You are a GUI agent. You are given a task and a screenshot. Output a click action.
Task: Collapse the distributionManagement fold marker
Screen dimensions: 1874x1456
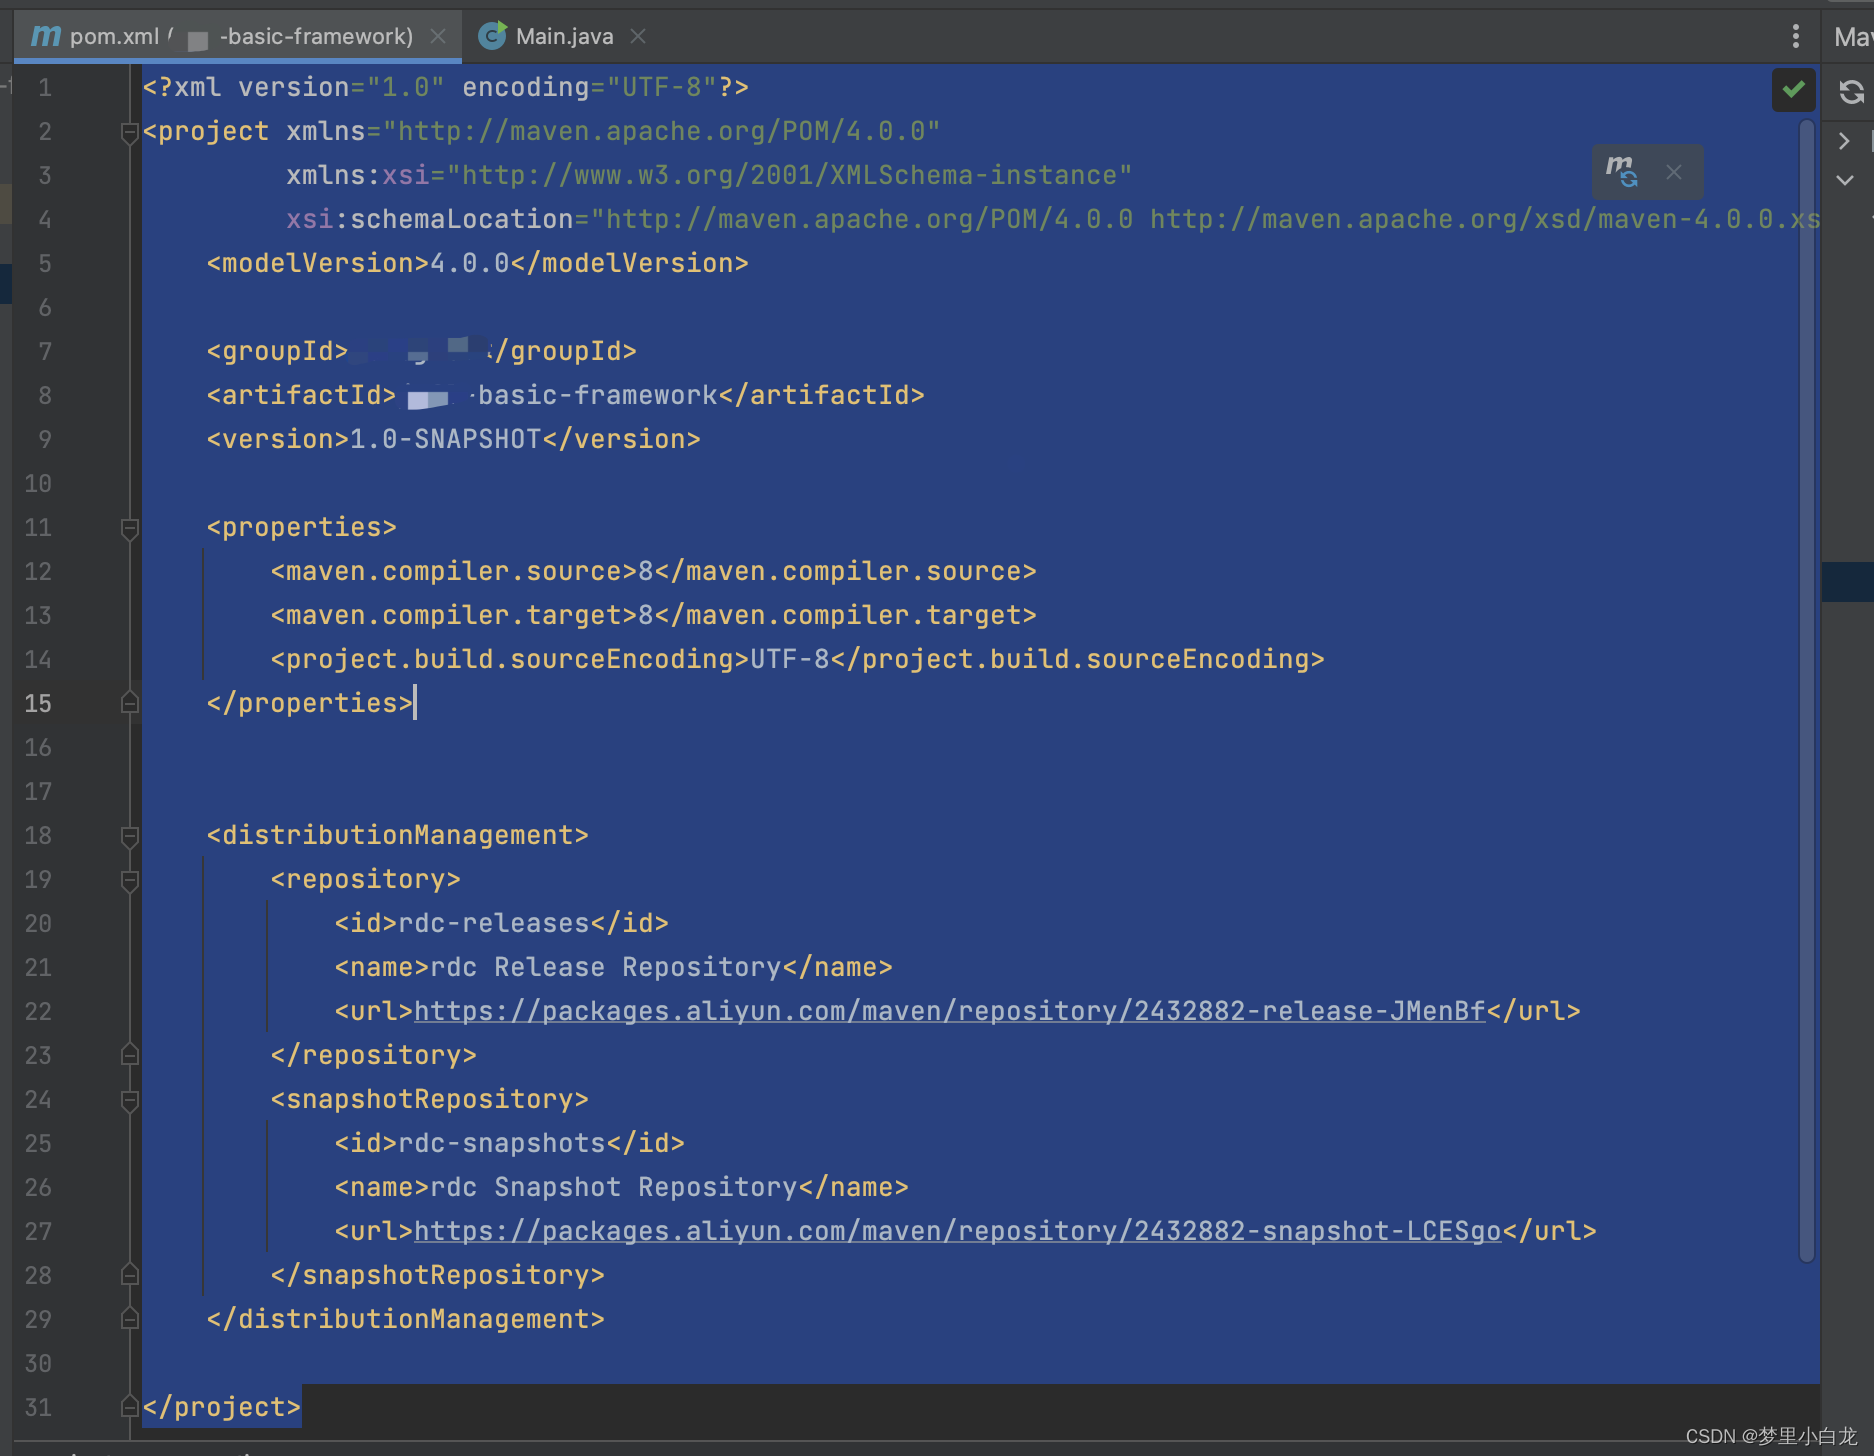[x=129, y=836]
